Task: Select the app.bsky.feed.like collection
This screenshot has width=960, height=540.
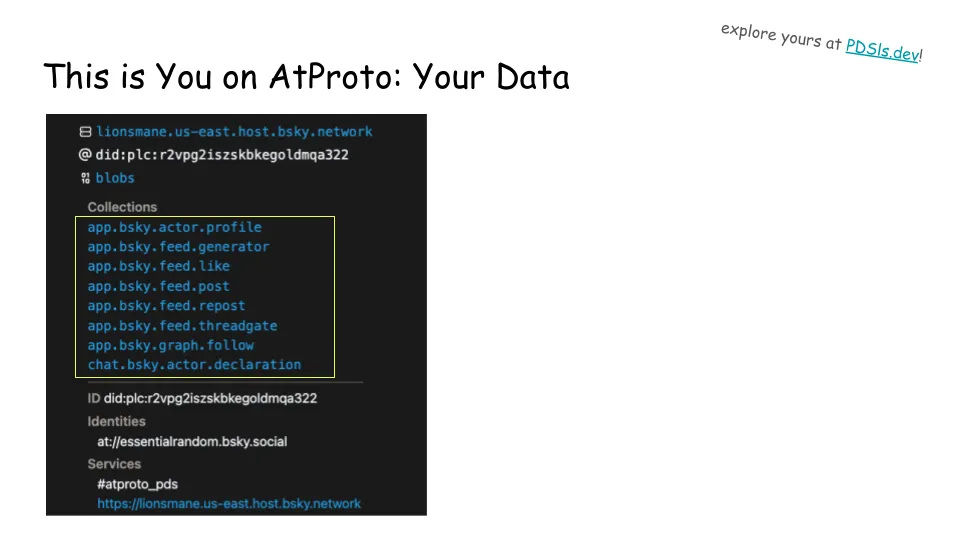Action: 158,266
